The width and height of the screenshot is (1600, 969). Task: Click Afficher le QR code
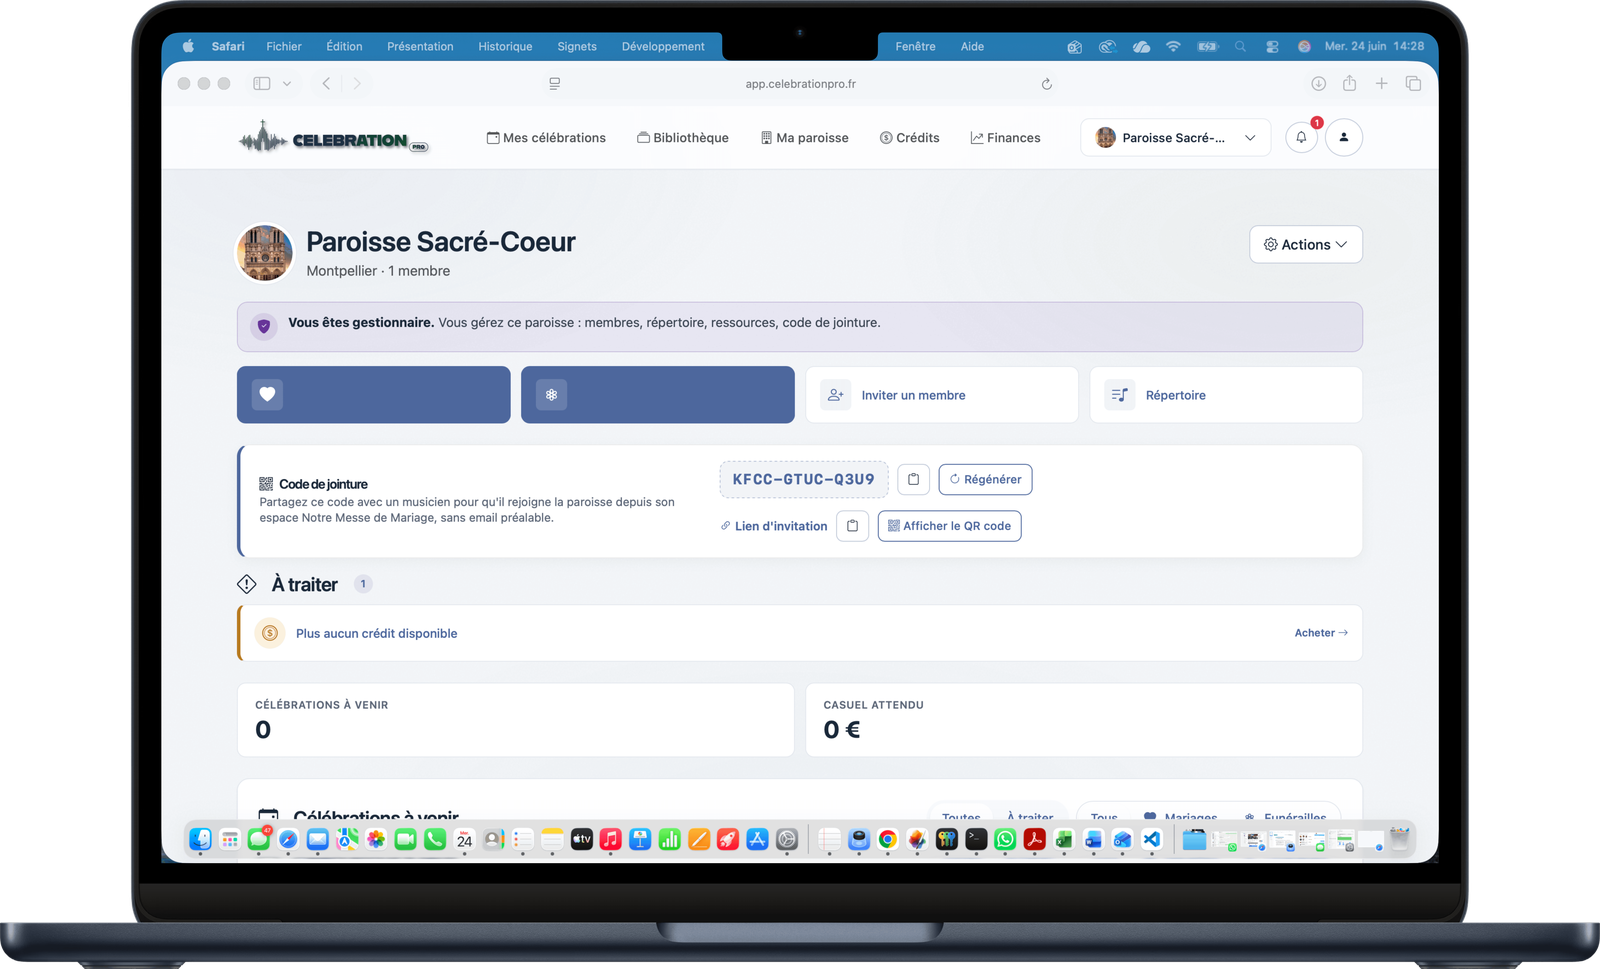(949, 526)
